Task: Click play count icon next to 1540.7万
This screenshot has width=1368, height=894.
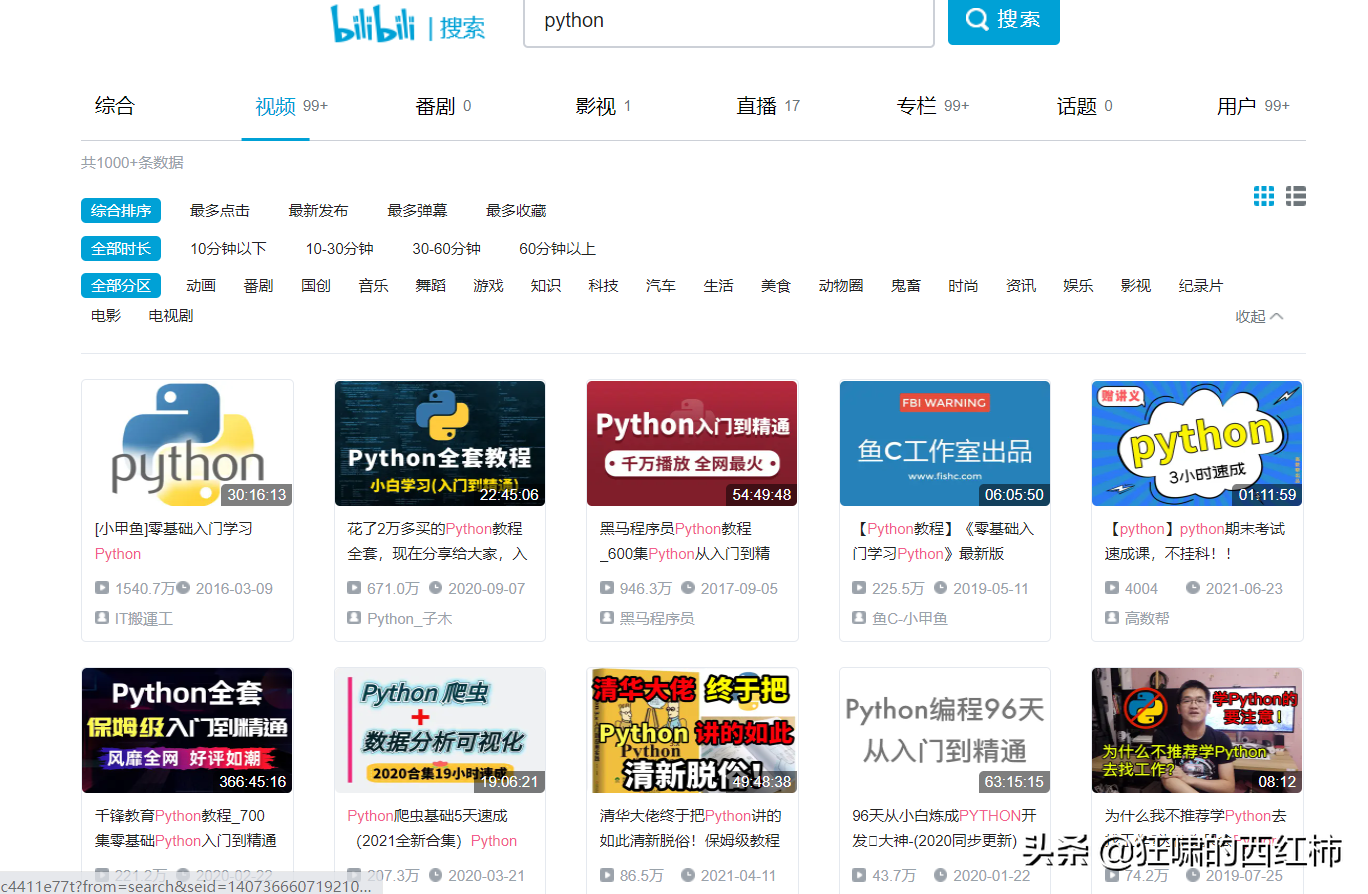Action: pyautogui.click(x=102, y=588)
